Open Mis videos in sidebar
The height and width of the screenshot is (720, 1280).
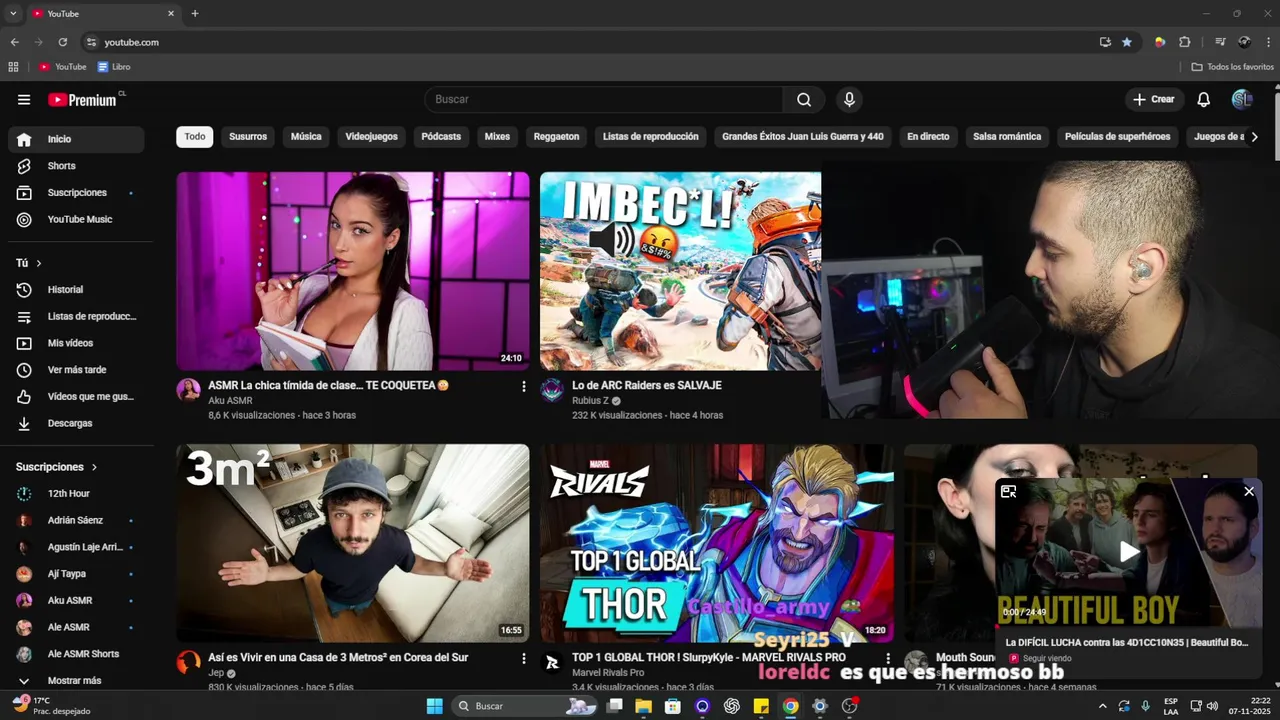77,343
